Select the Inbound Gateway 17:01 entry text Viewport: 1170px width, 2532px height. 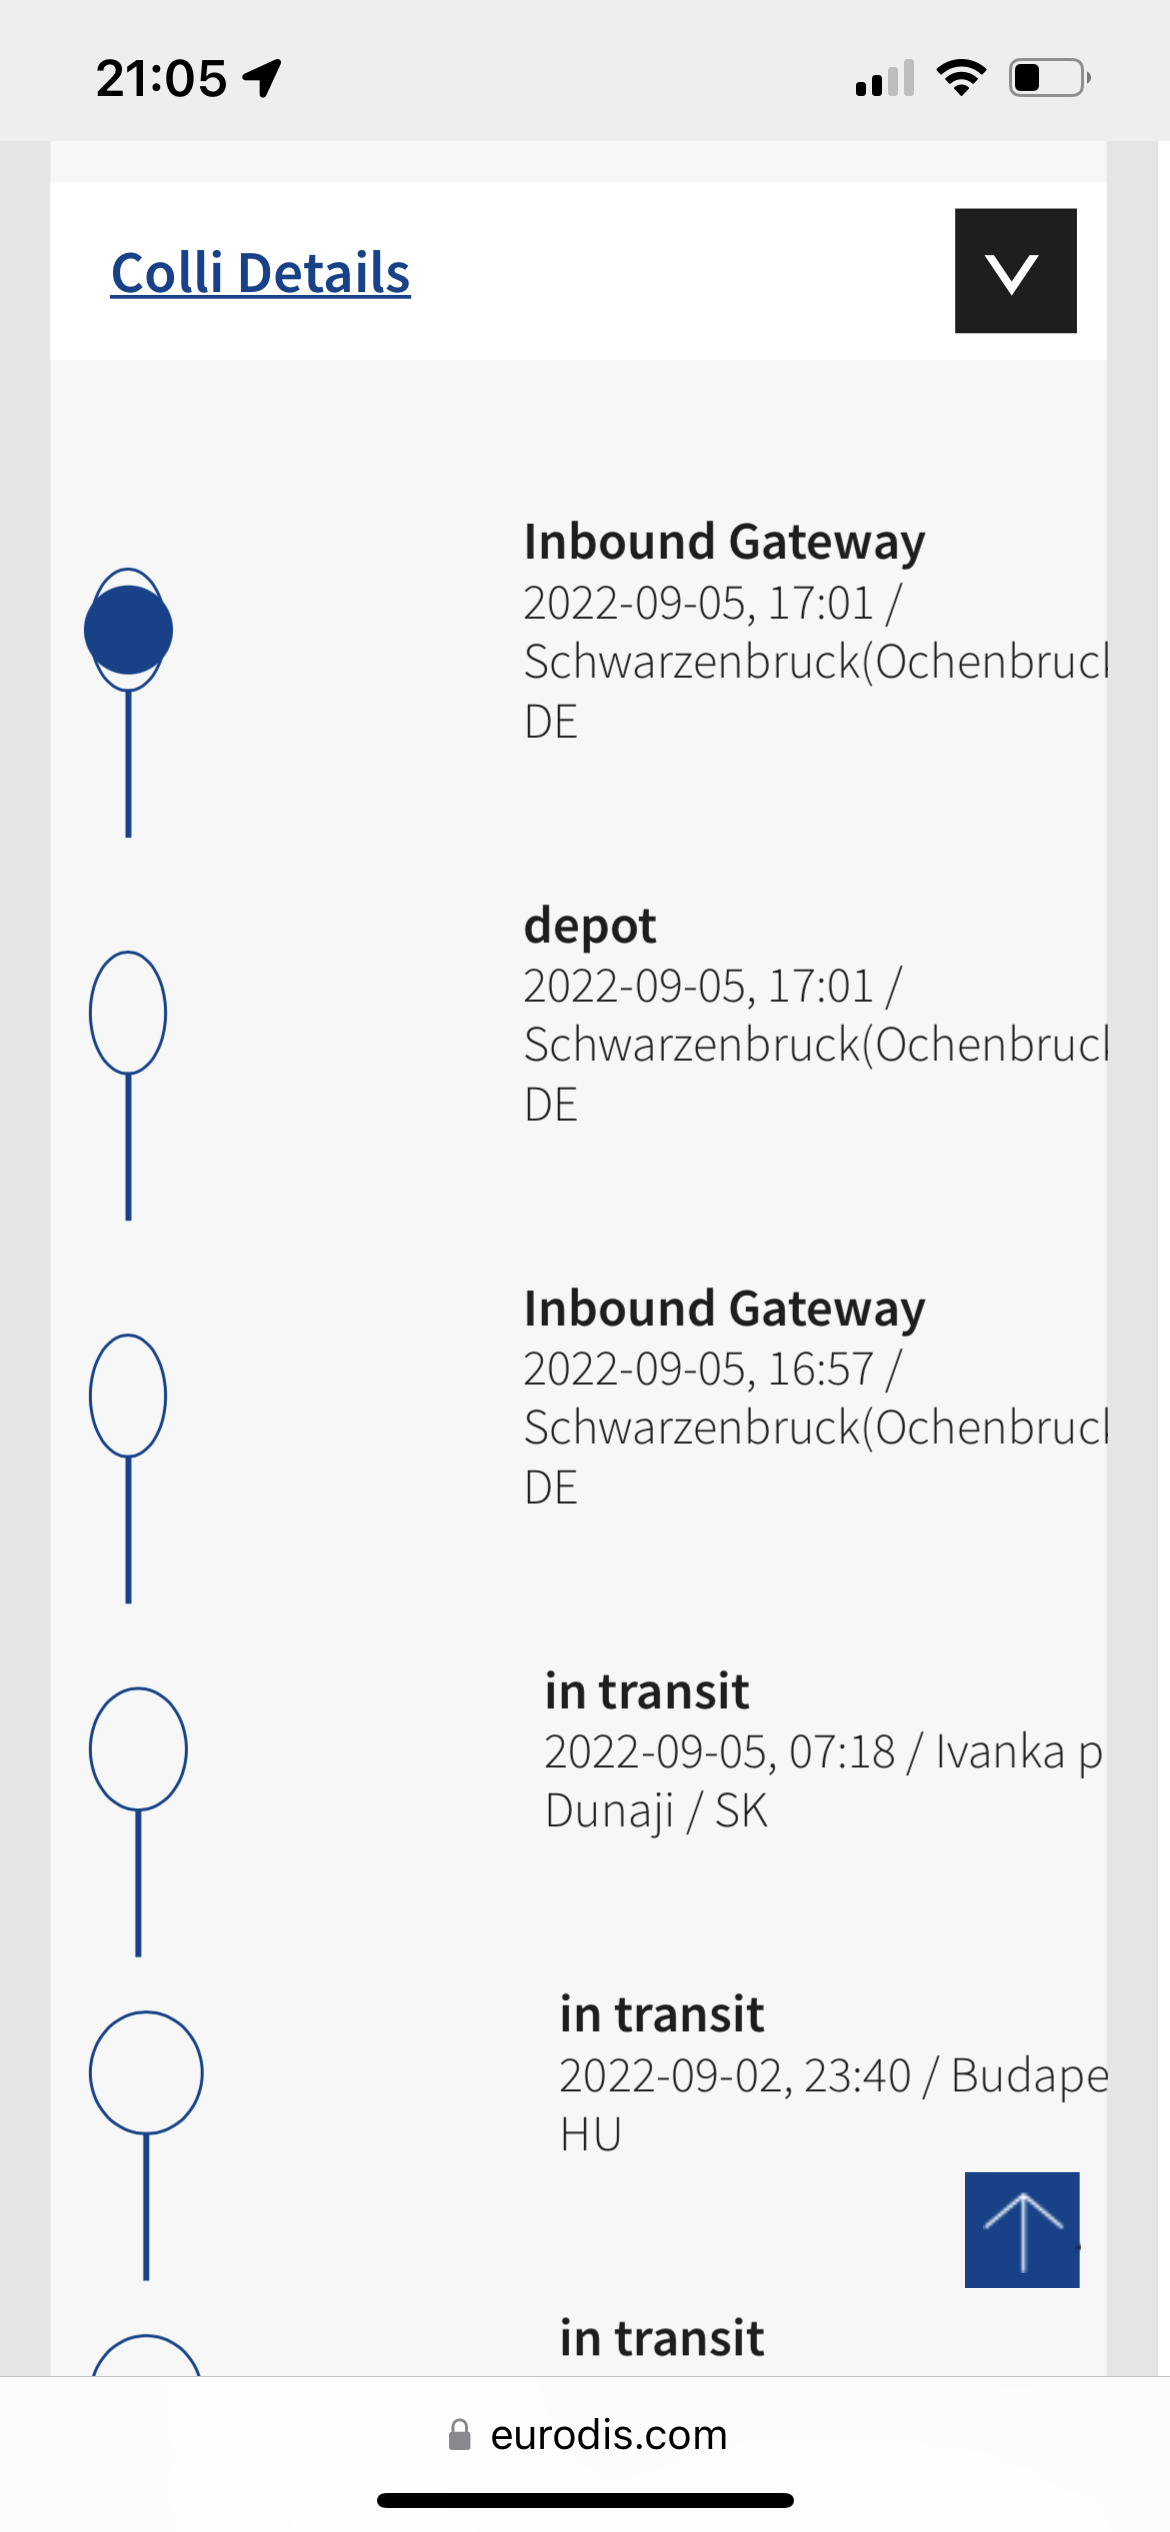pos(816,630)
